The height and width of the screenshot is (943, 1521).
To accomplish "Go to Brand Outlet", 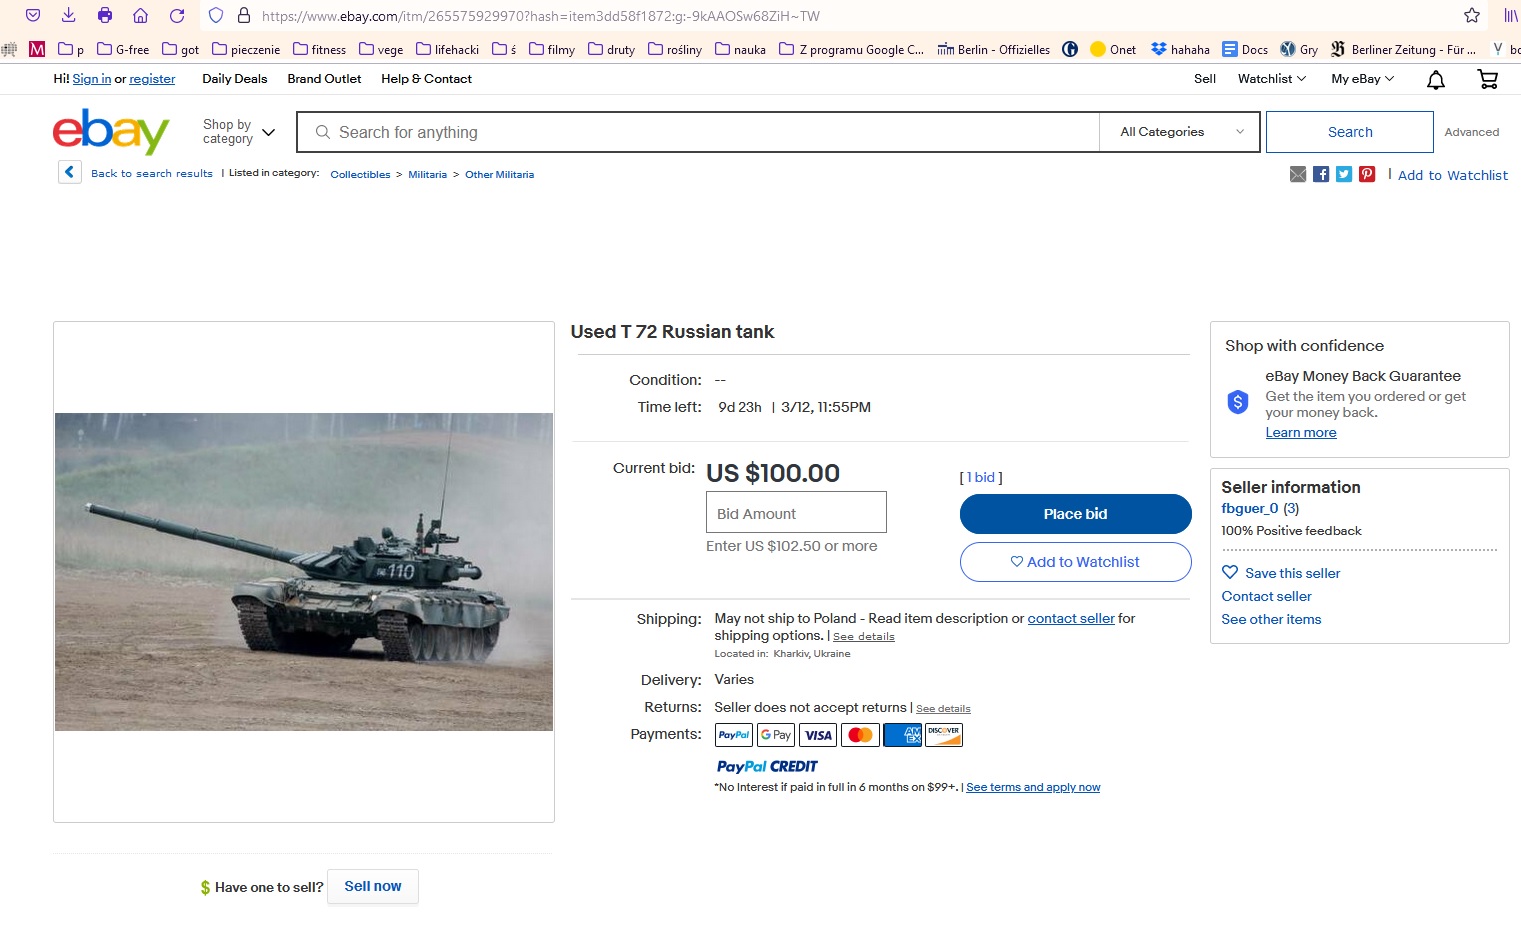I will click(x=324, y=79).
